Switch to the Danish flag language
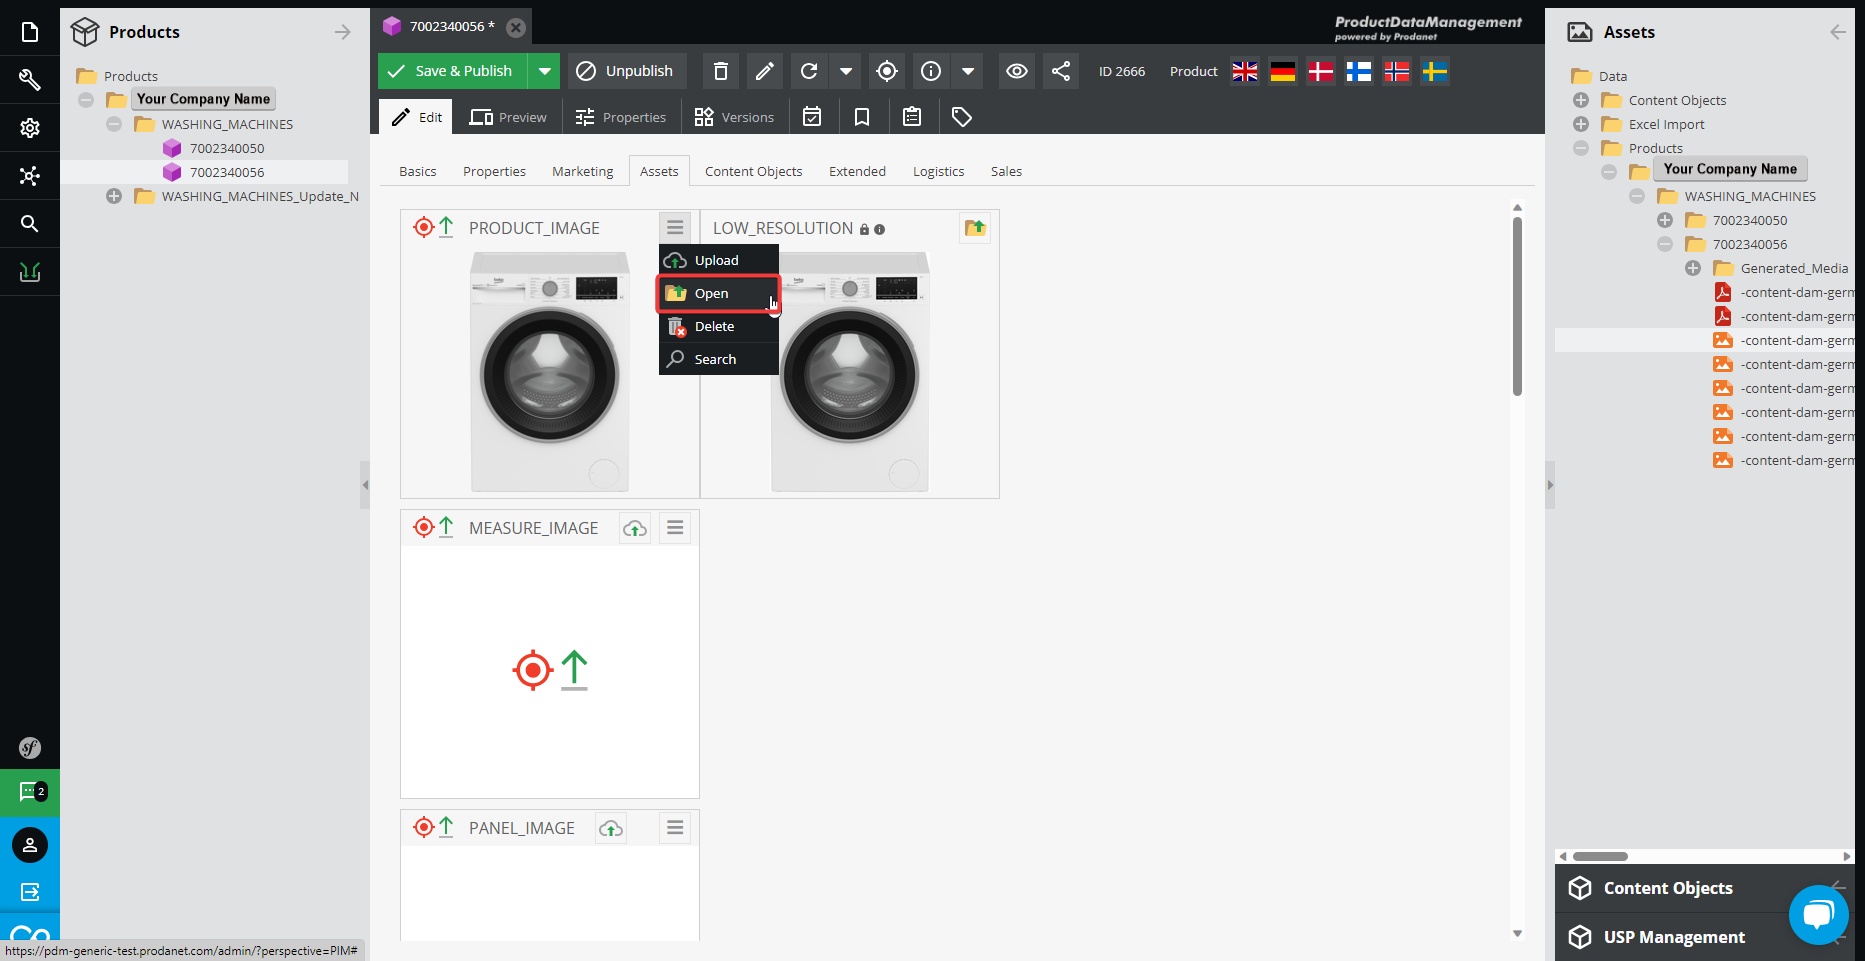Image resolution: width=1865 pixels, height=961 pixels. 1321,71
